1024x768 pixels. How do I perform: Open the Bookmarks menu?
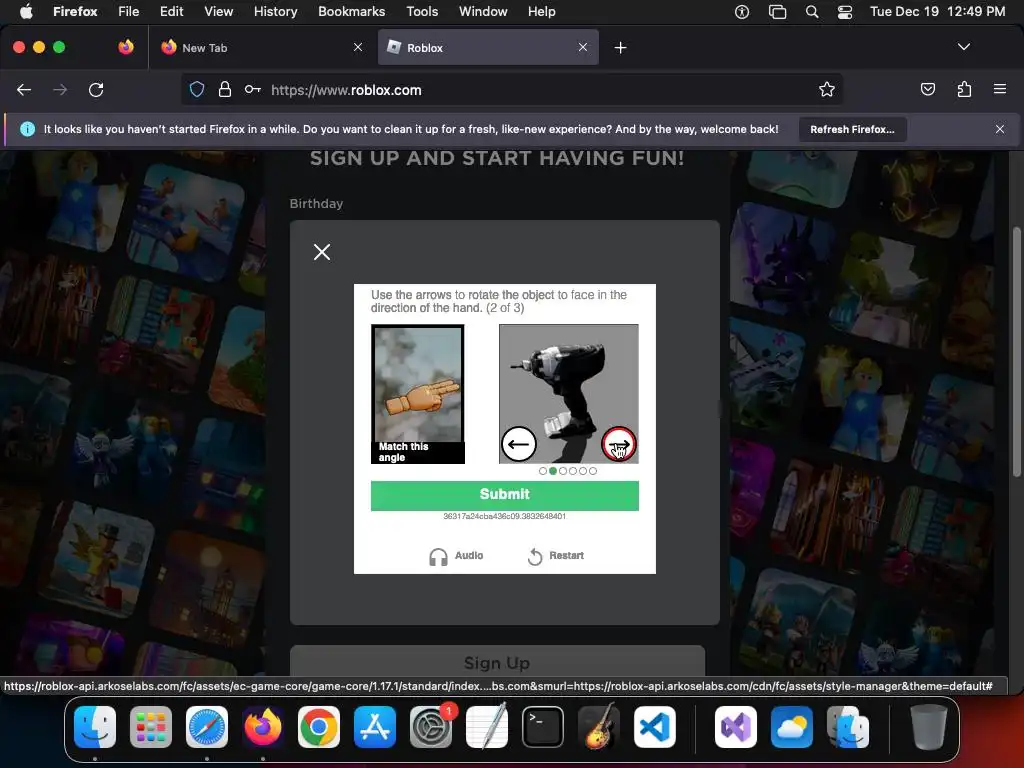coord(351,11)
